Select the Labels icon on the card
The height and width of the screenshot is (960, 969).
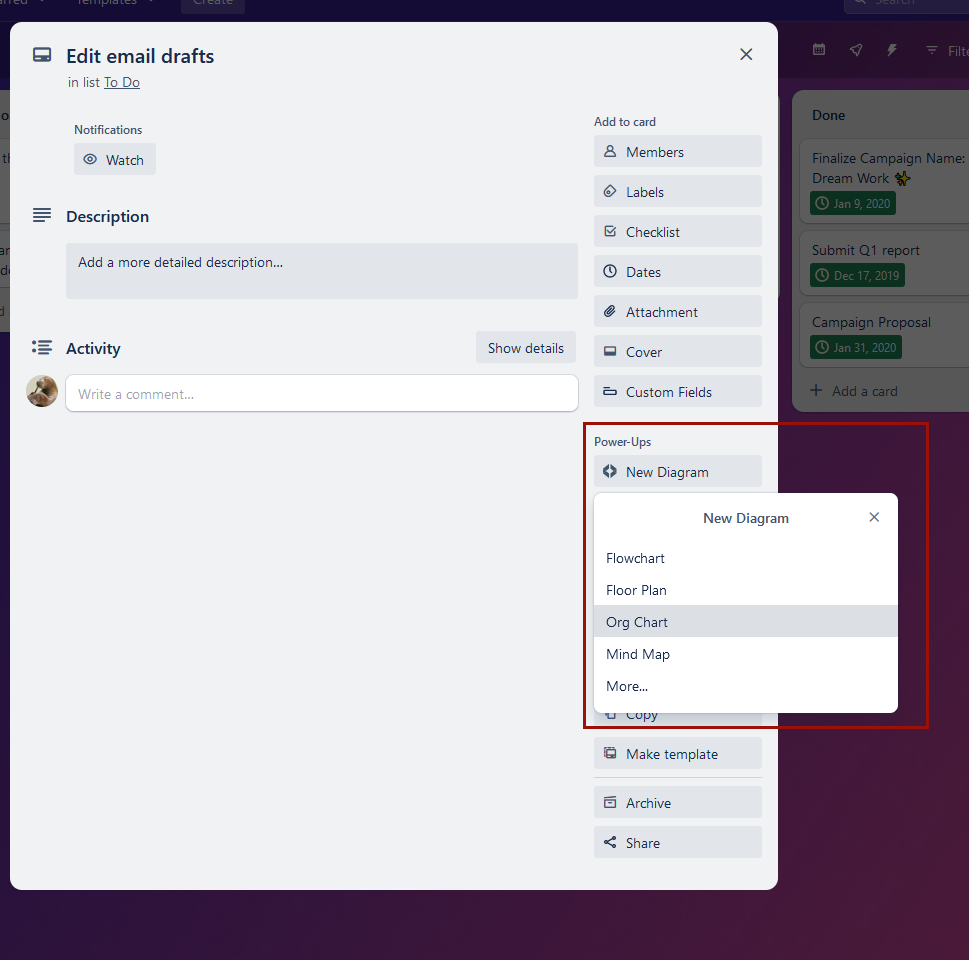(611, 191)
